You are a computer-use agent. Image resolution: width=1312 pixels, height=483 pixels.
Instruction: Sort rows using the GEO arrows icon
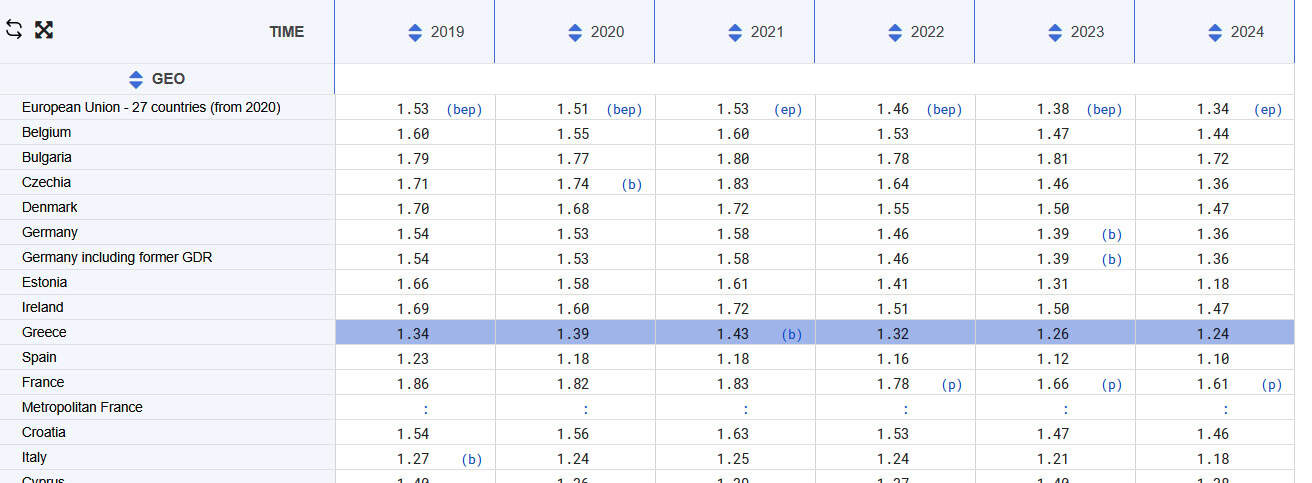[x=136, y=79]
